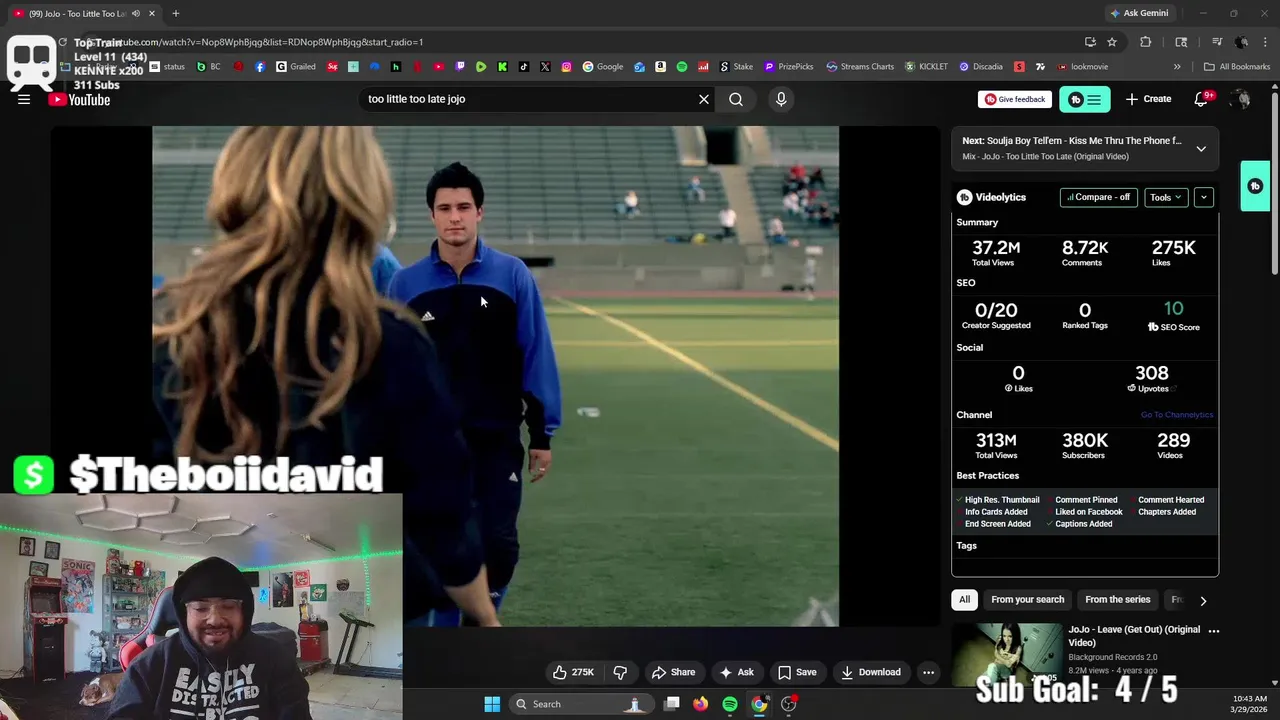Dislike the video with thumbs down

620,672
